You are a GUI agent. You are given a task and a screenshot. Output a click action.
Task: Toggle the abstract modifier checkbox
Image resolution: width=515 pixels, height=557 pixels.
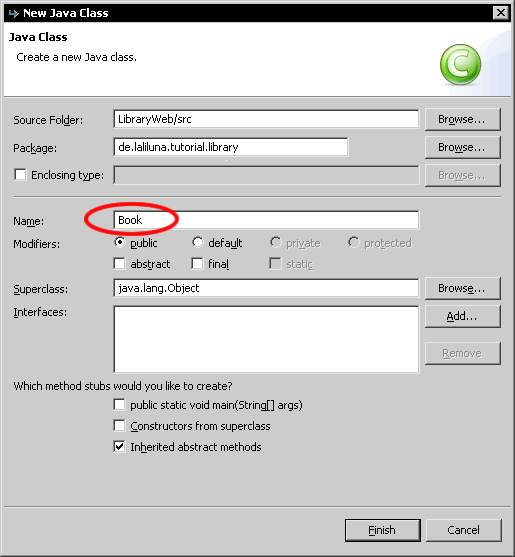click(119, 264)
